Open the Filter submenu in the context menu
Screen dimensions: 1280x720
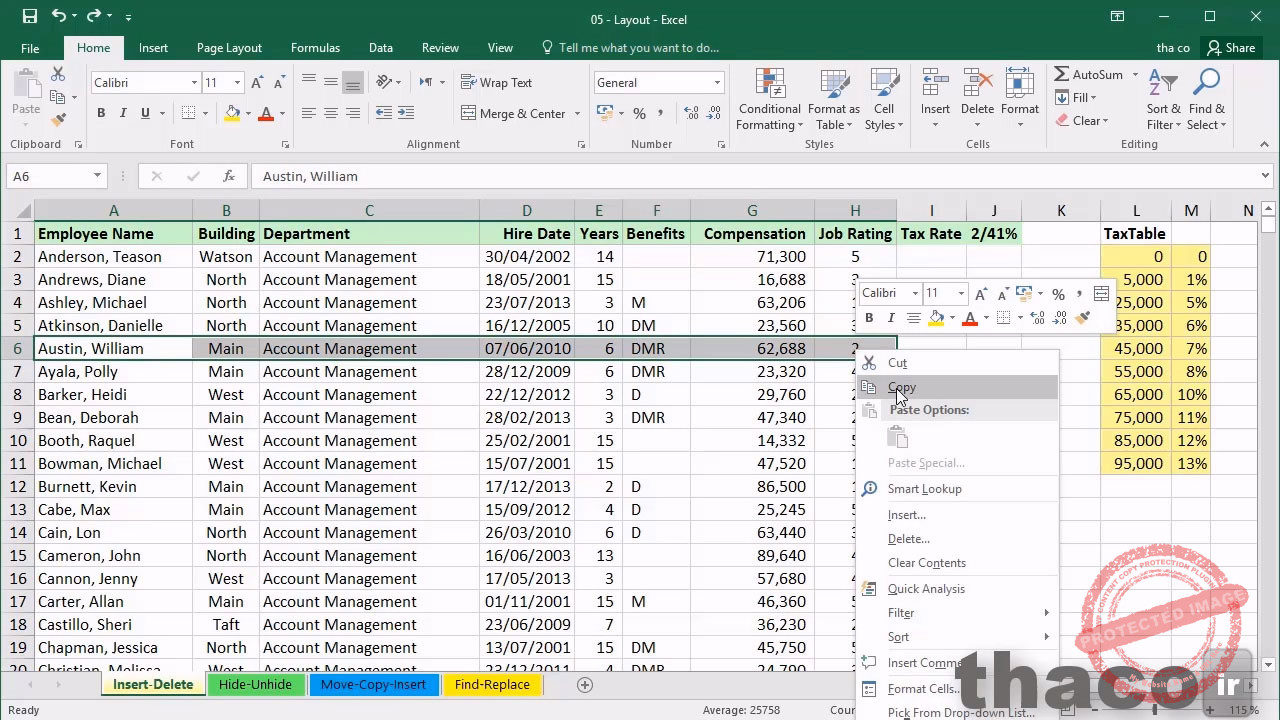[957, 613]
